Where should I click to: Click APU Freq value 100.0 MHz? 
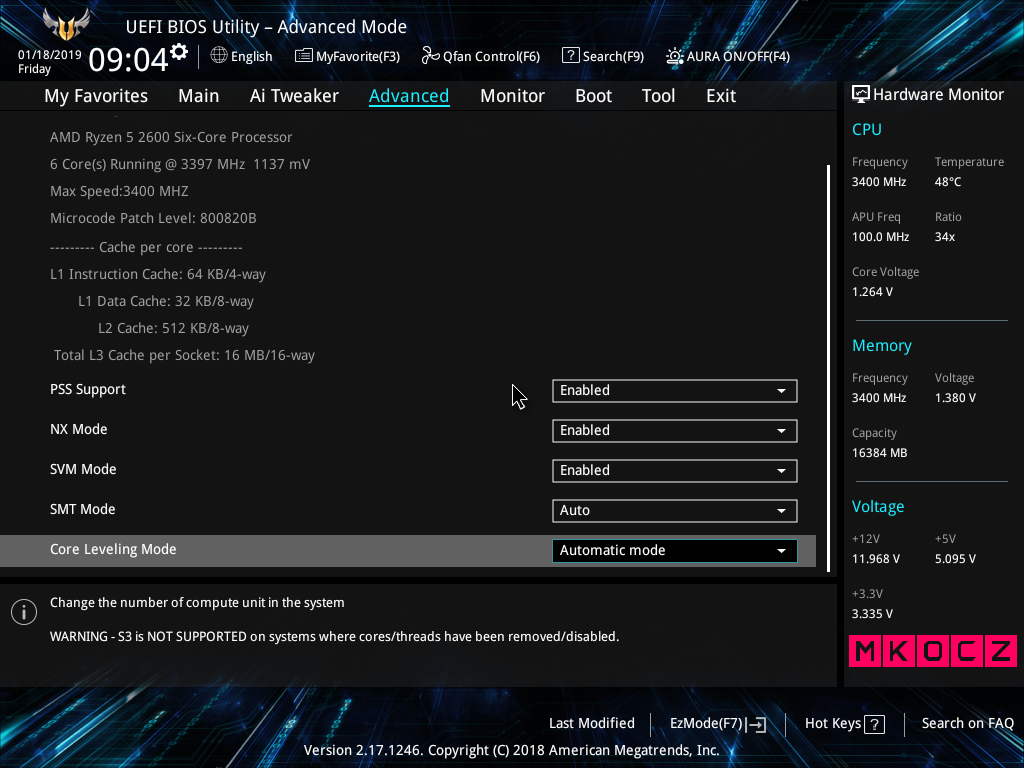(880, 237)
